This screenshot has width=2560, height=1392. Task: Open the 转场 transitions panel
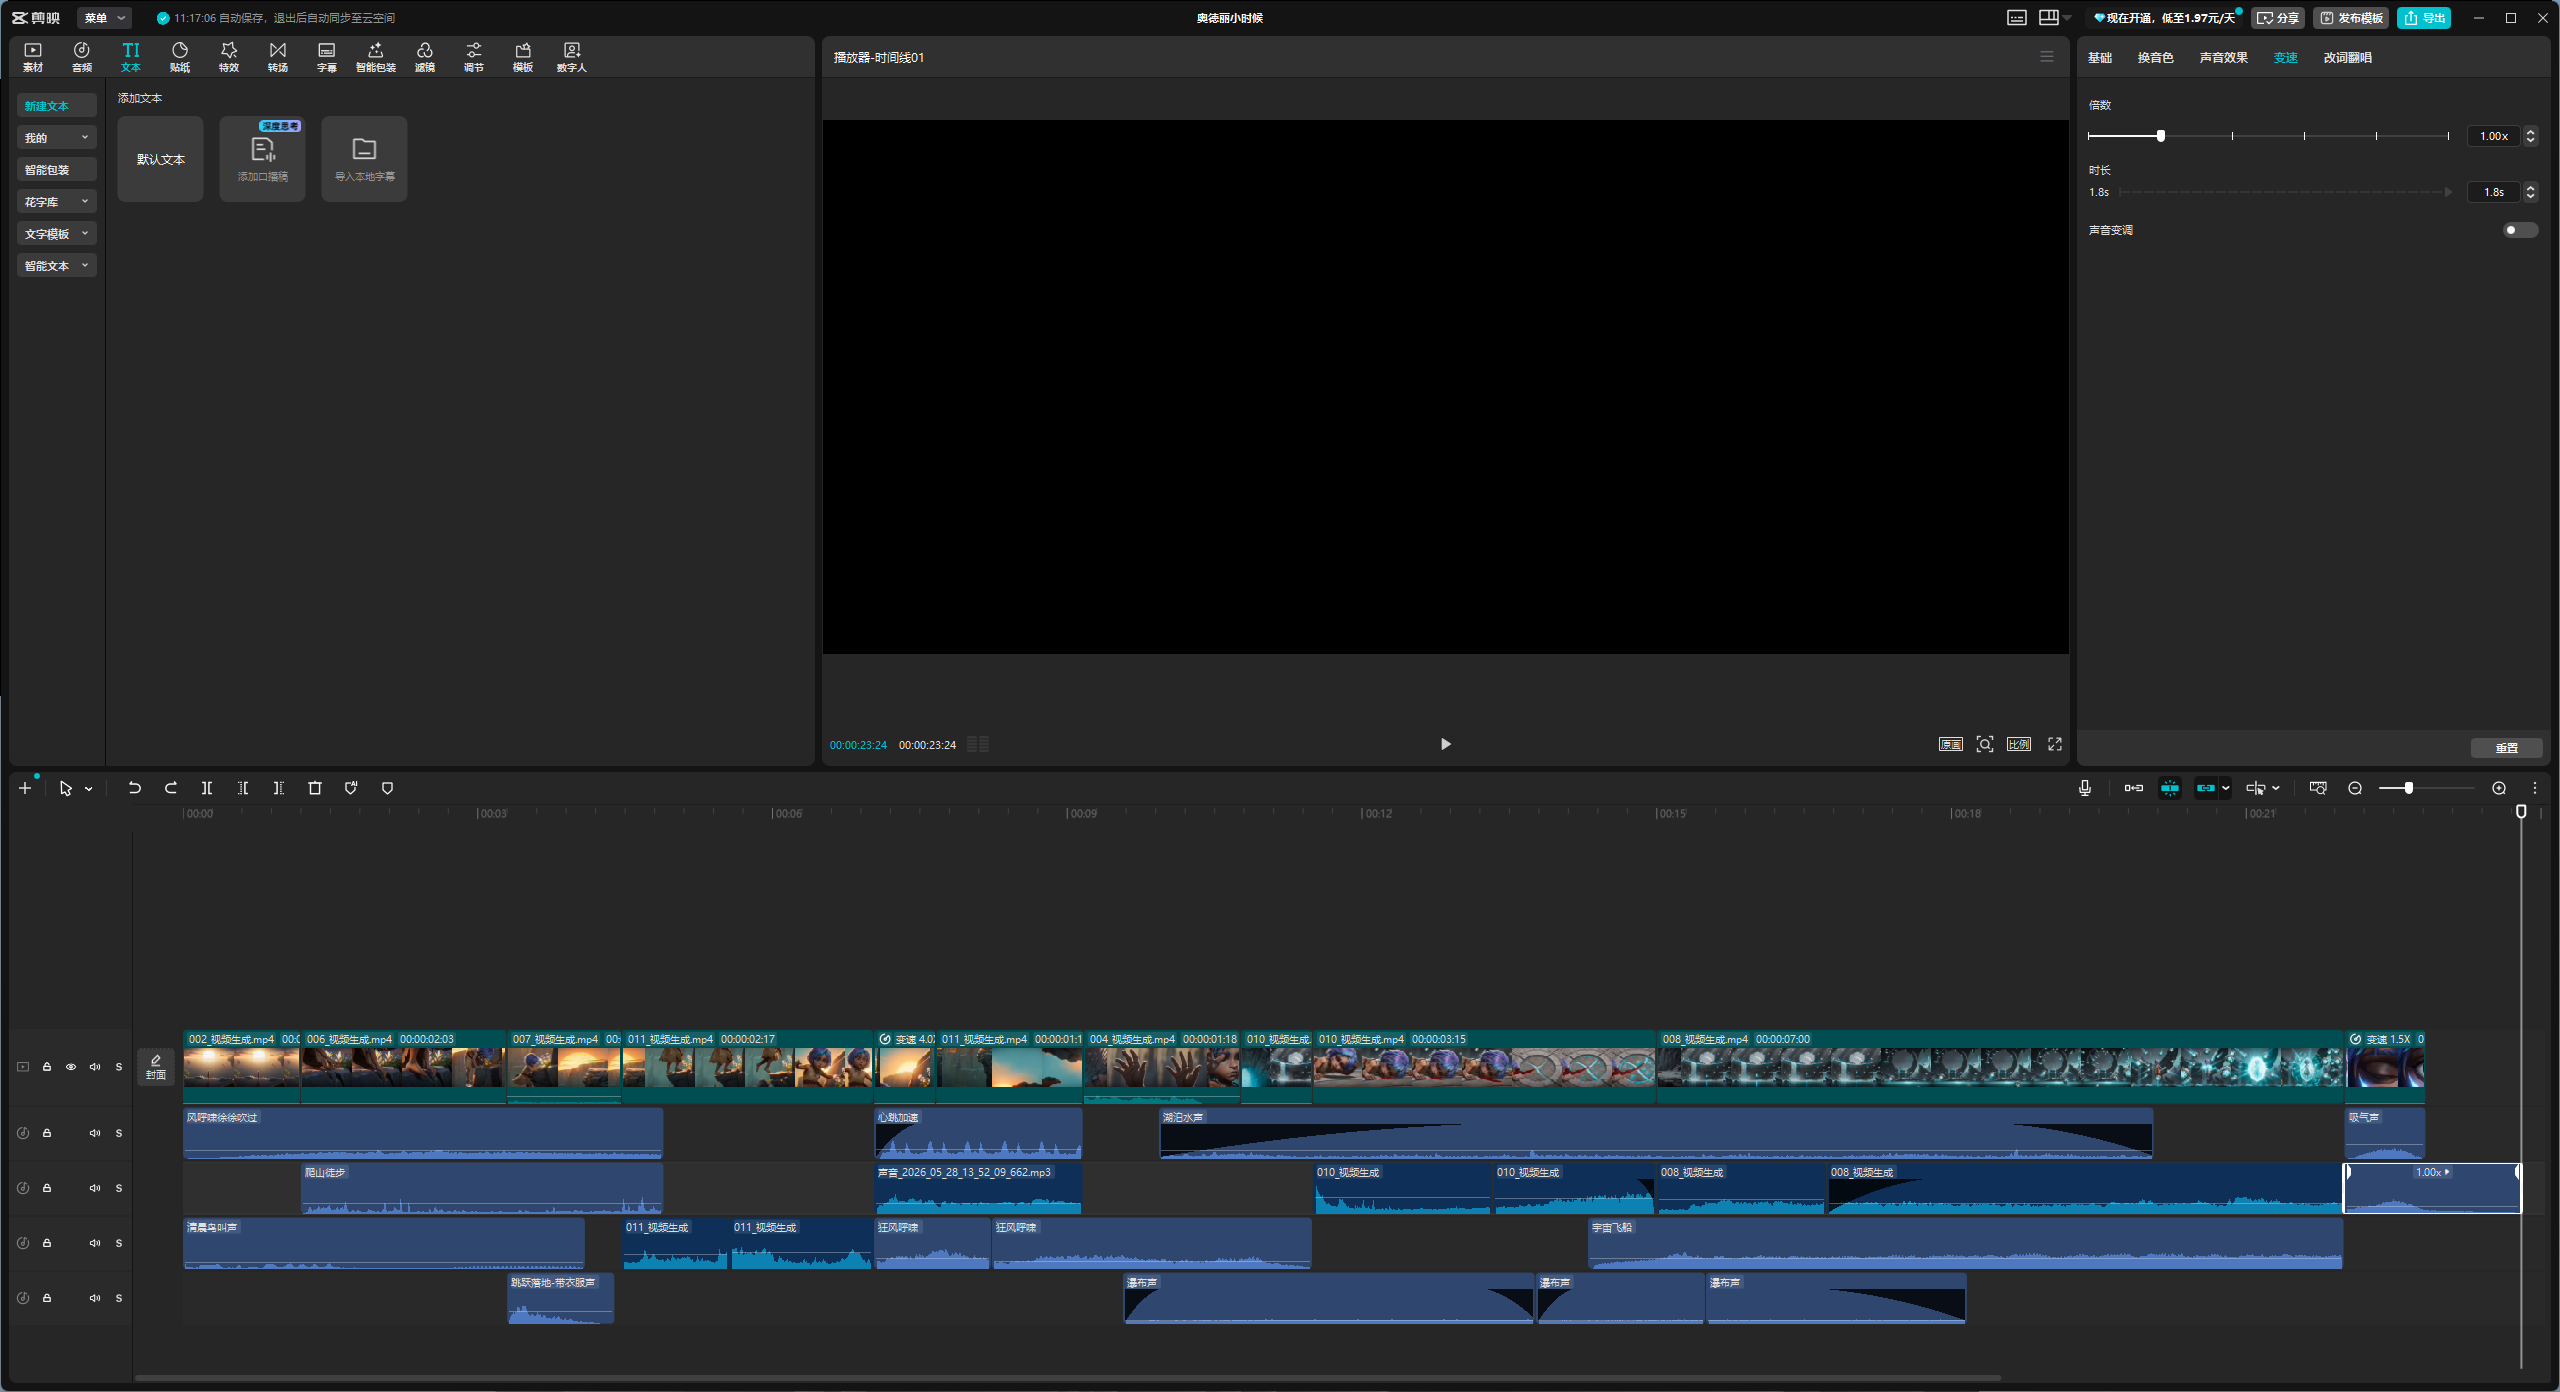click(x=278, y=57)
